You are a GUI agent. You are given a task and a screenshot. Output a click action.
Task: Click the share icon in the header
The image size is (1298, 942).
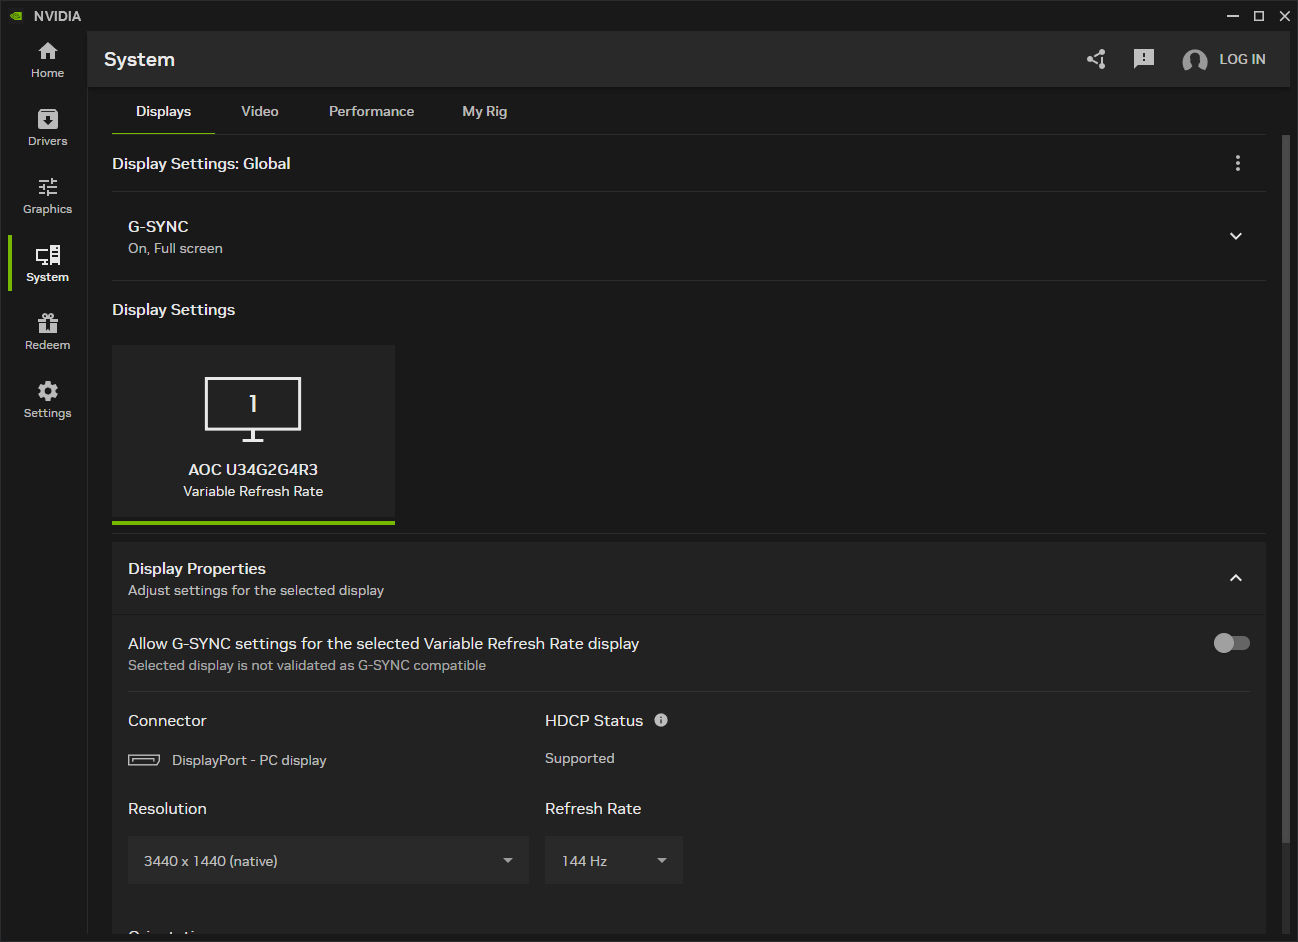click(1096, 59)
